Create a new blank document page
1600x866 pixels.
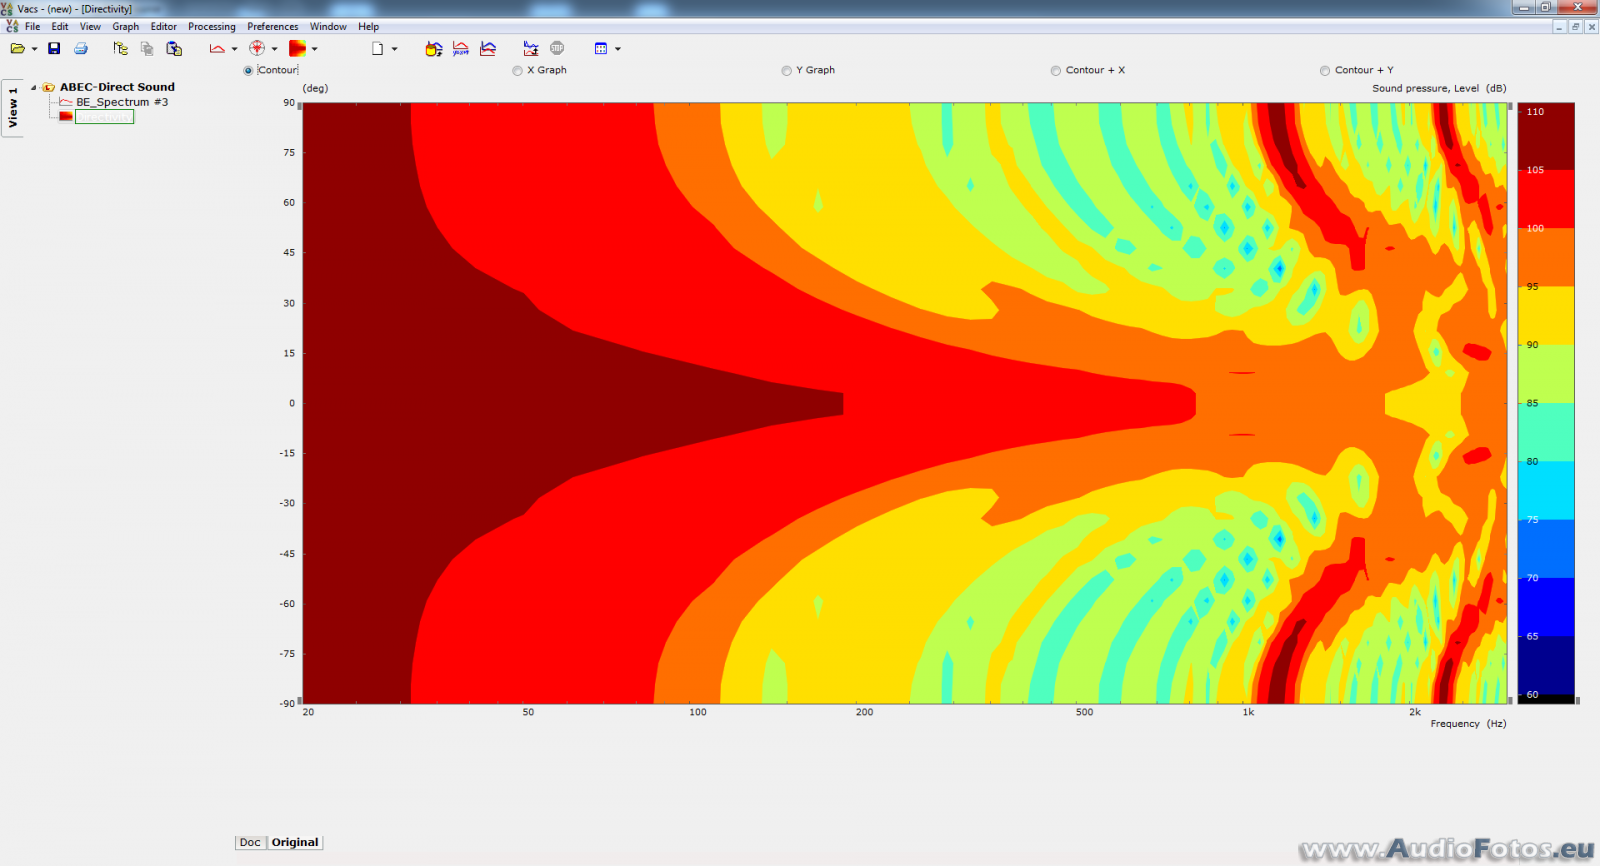point(378,48)
